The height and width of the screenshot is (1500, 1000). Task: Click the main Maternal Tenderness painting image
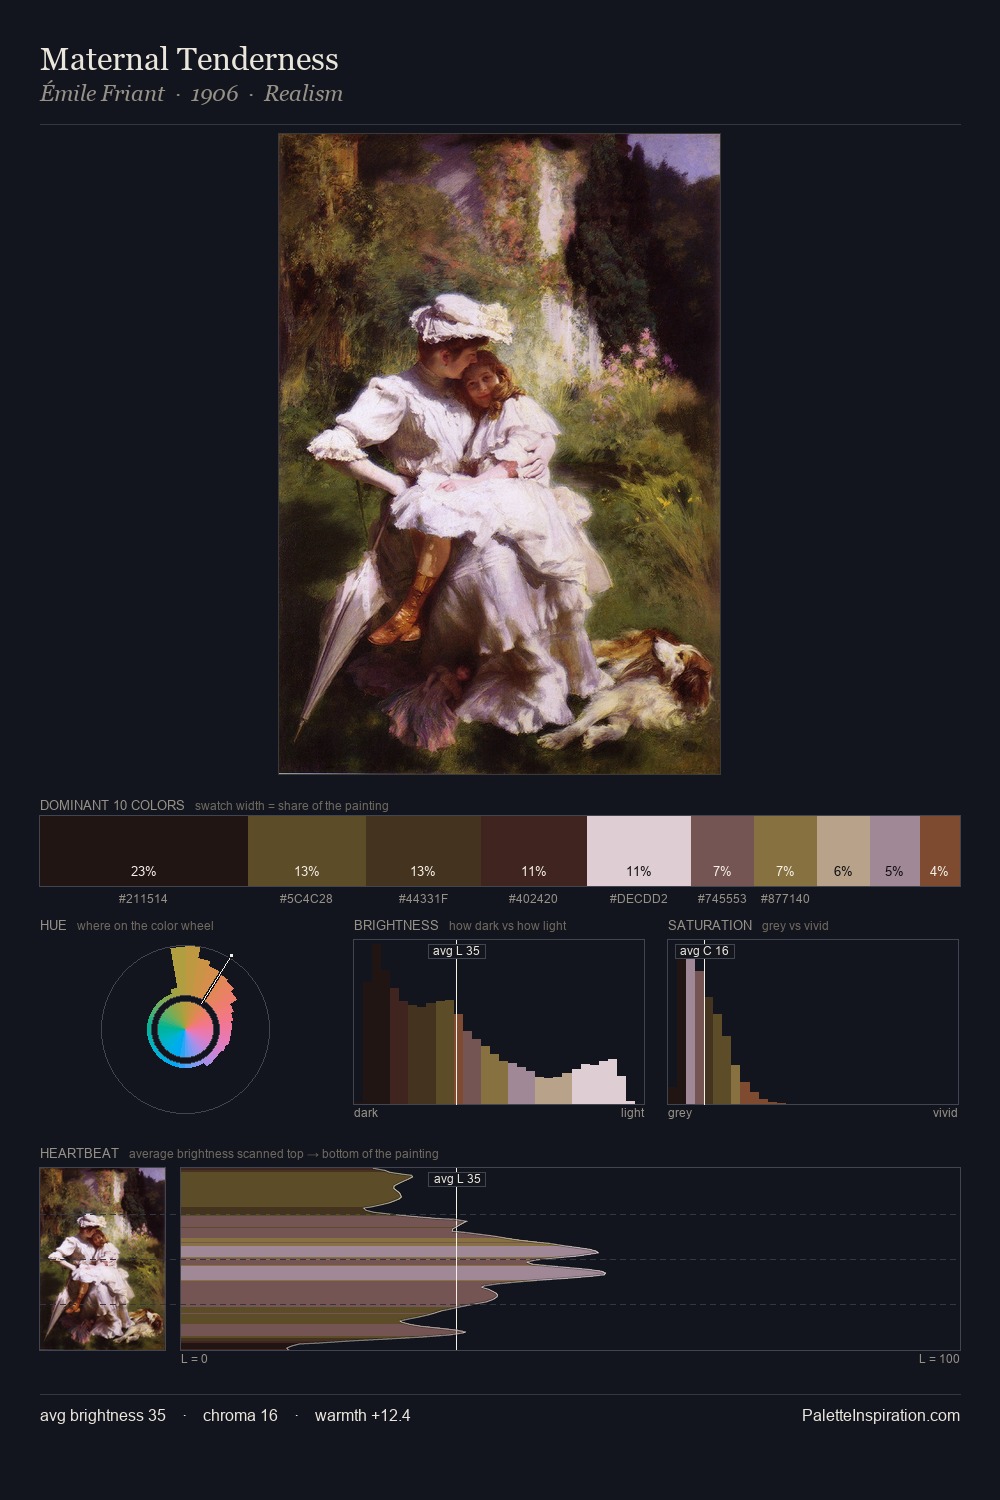pos(499,454)
